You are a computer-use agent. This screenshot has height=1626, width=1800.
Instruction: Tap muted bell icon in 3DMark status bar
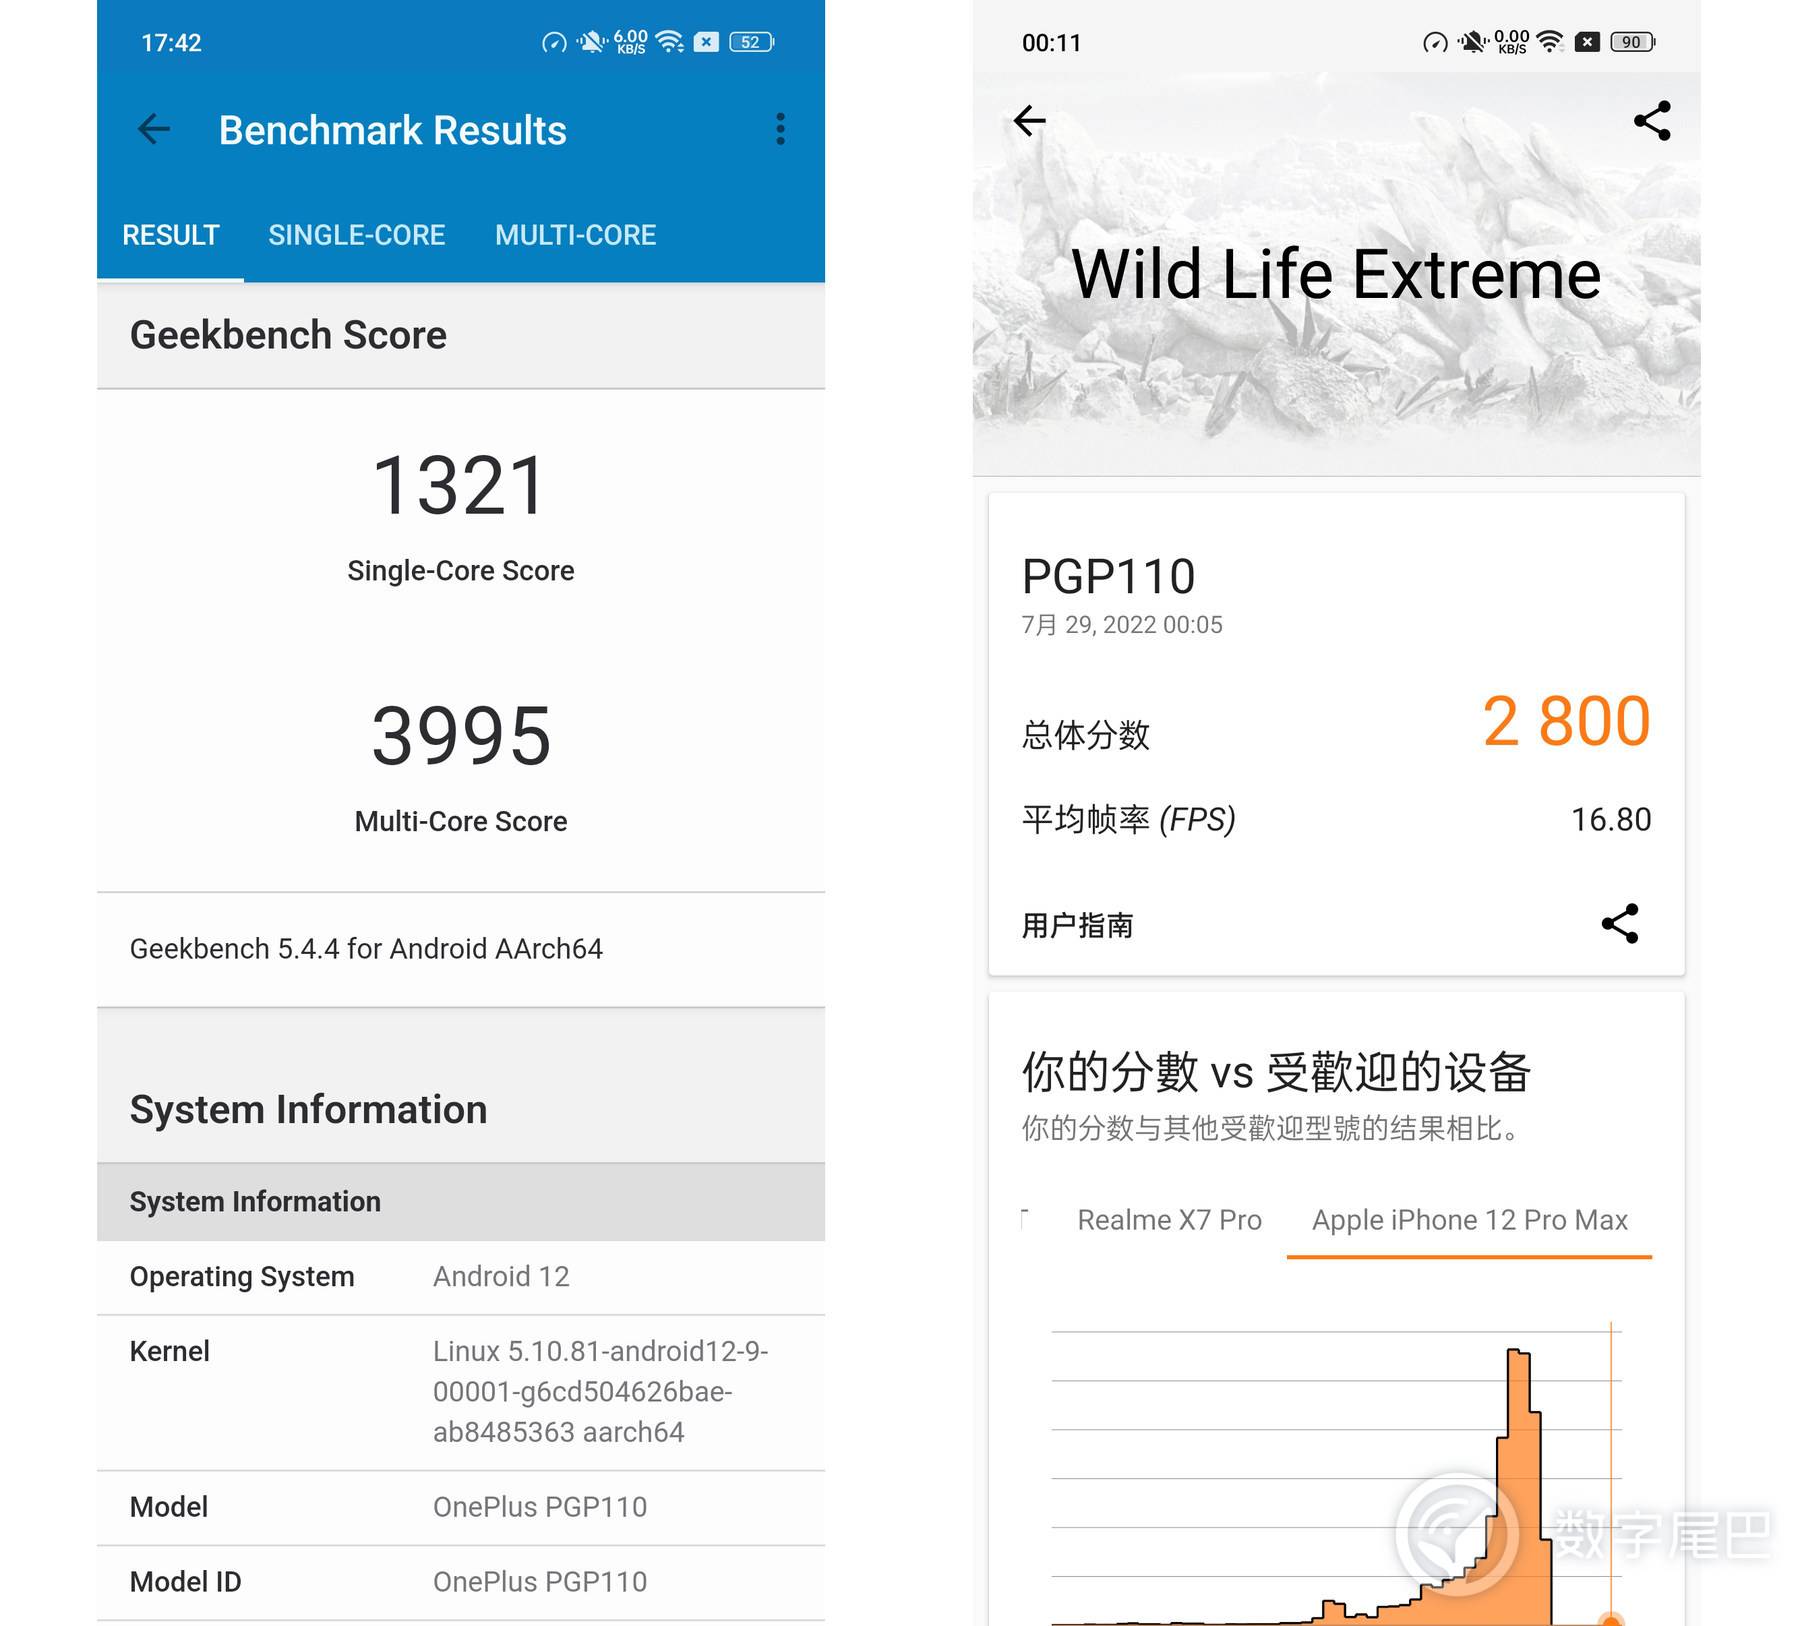tap(1473, 42)
